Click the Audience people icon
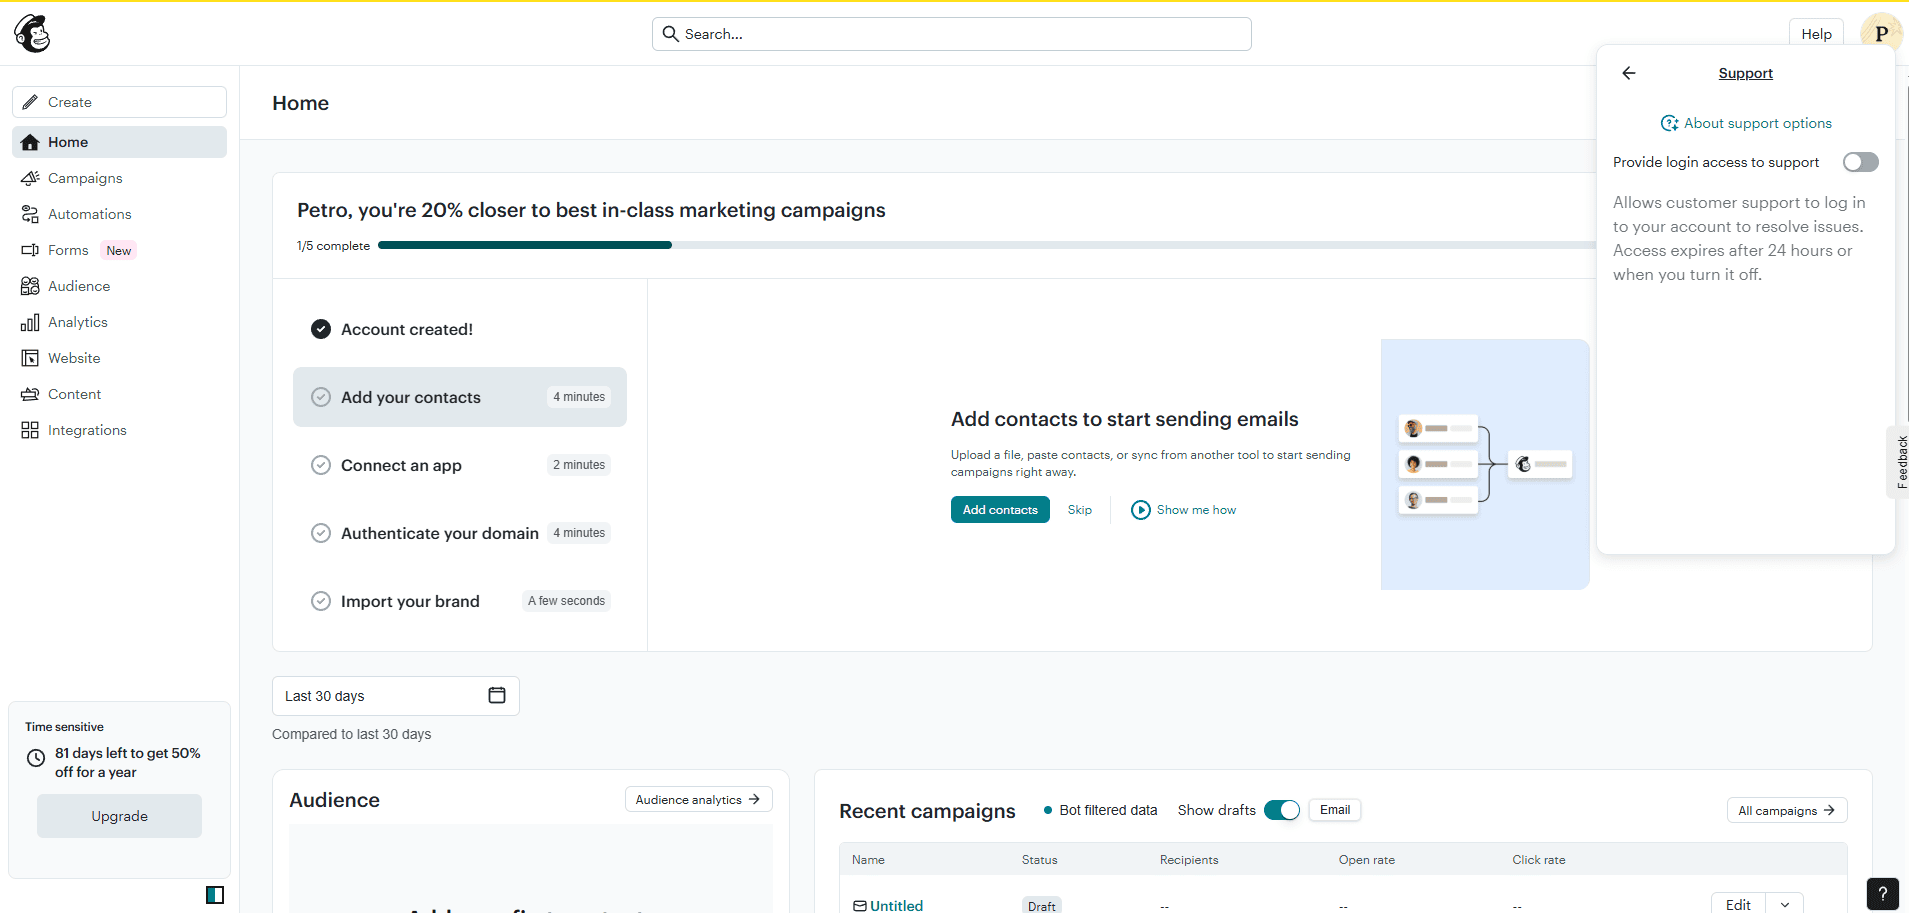 30,286
